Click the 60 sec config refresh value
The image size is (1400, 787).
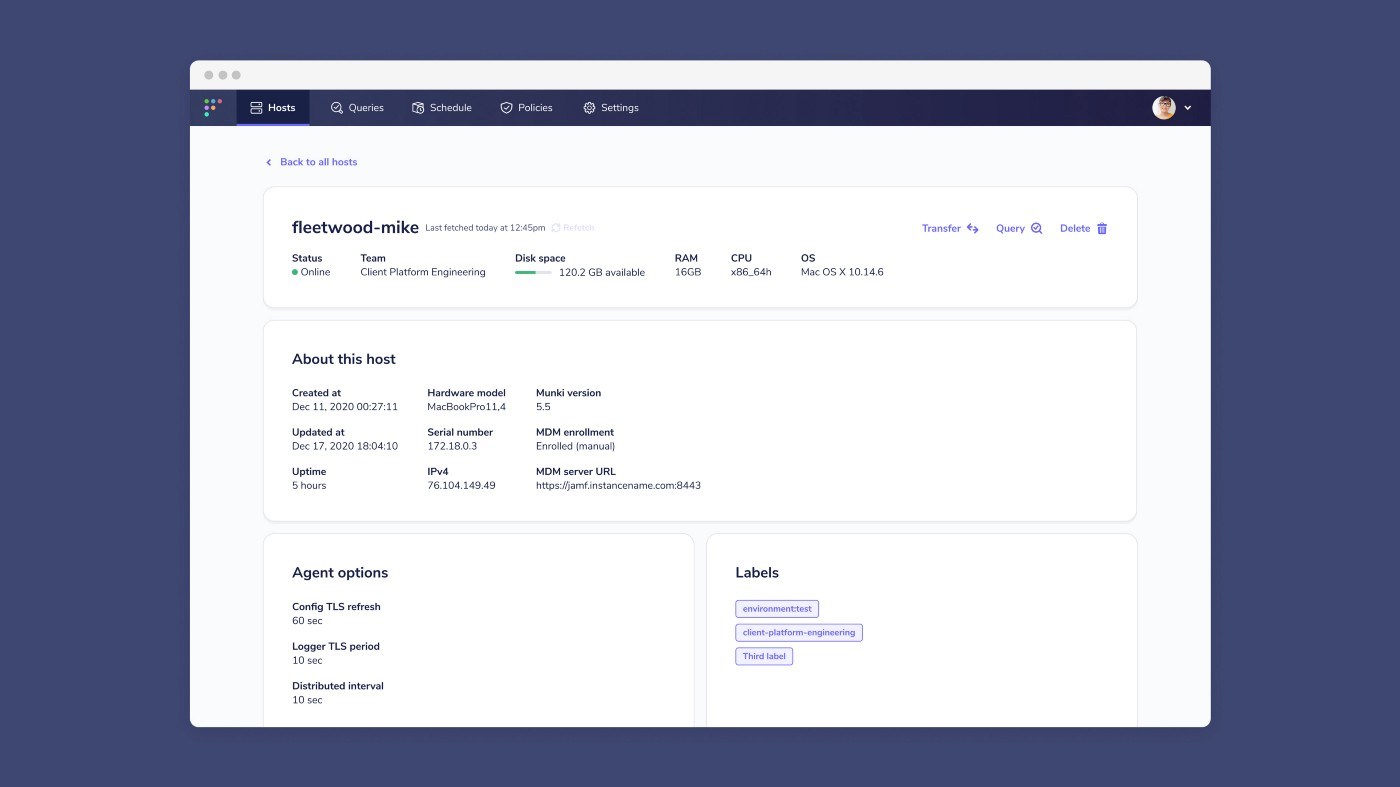pos(307,621)
